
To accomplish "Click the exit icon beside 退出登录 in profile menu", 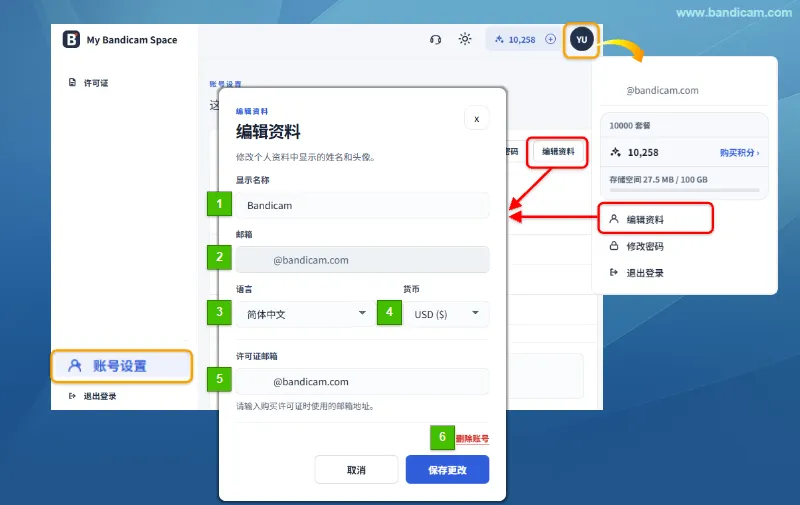I will [x=614, y=272].
